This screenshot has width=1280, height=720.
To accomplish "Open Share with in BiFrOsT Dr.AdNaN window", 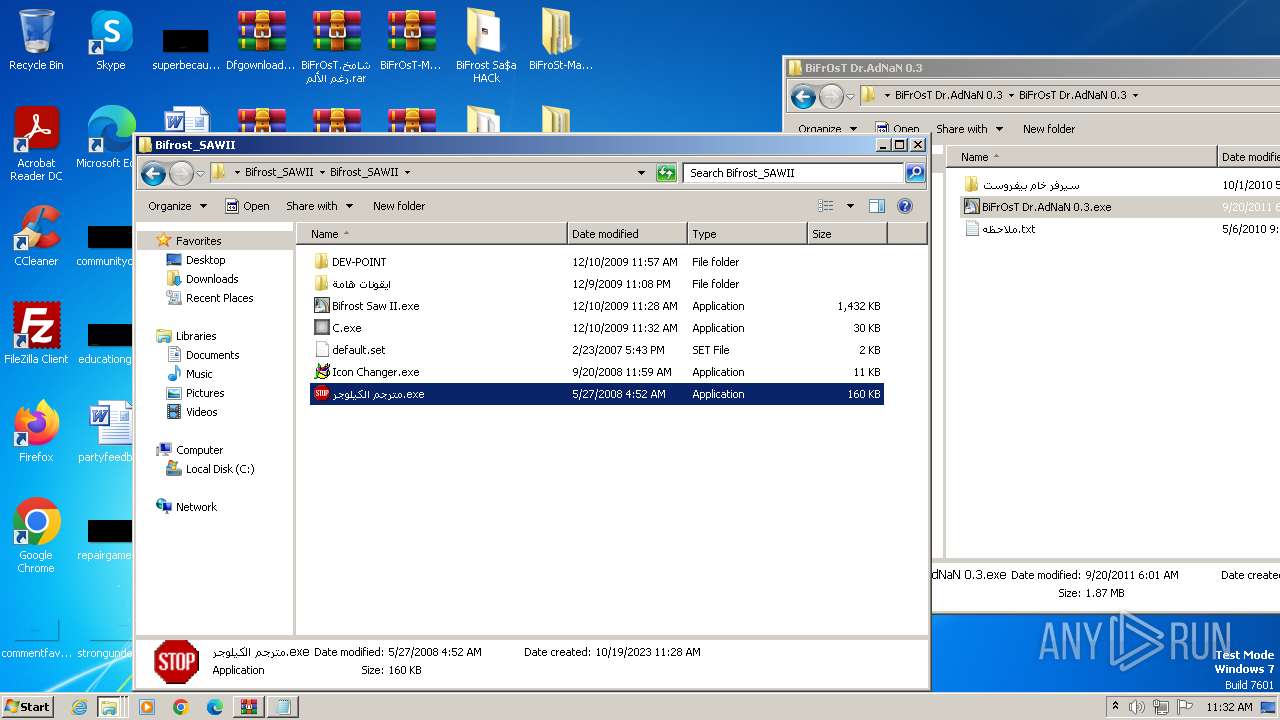I will [x=968, y=129].
